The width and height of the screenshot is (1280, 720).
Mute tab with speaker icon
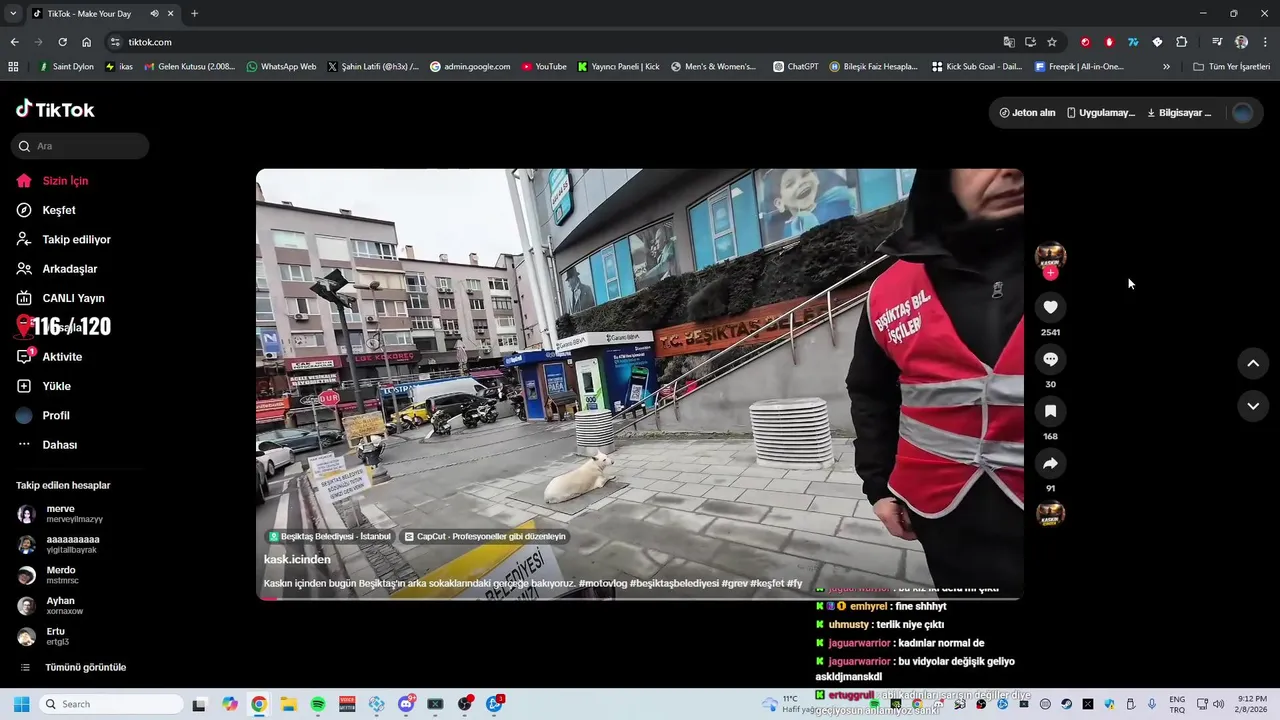[x=154, y=14]
